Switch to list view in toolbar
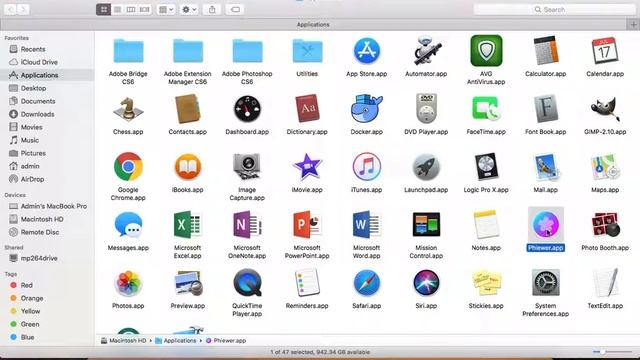Screen dimensions: 640x360 pyautogui.click(x=117, y=9)
